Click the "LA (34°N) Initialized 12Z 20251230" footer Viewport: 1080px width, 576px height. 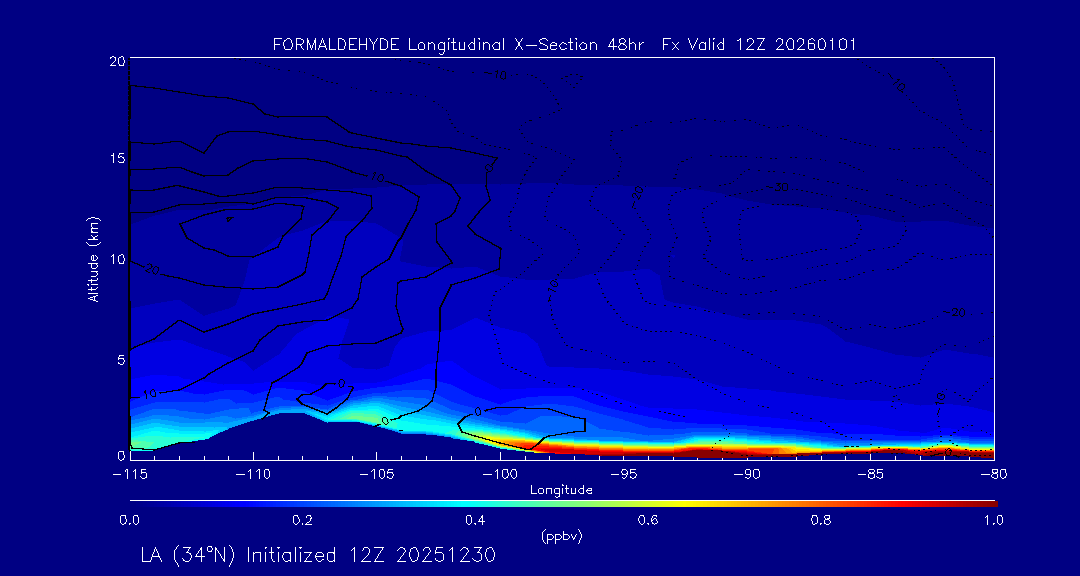[318, 555]
